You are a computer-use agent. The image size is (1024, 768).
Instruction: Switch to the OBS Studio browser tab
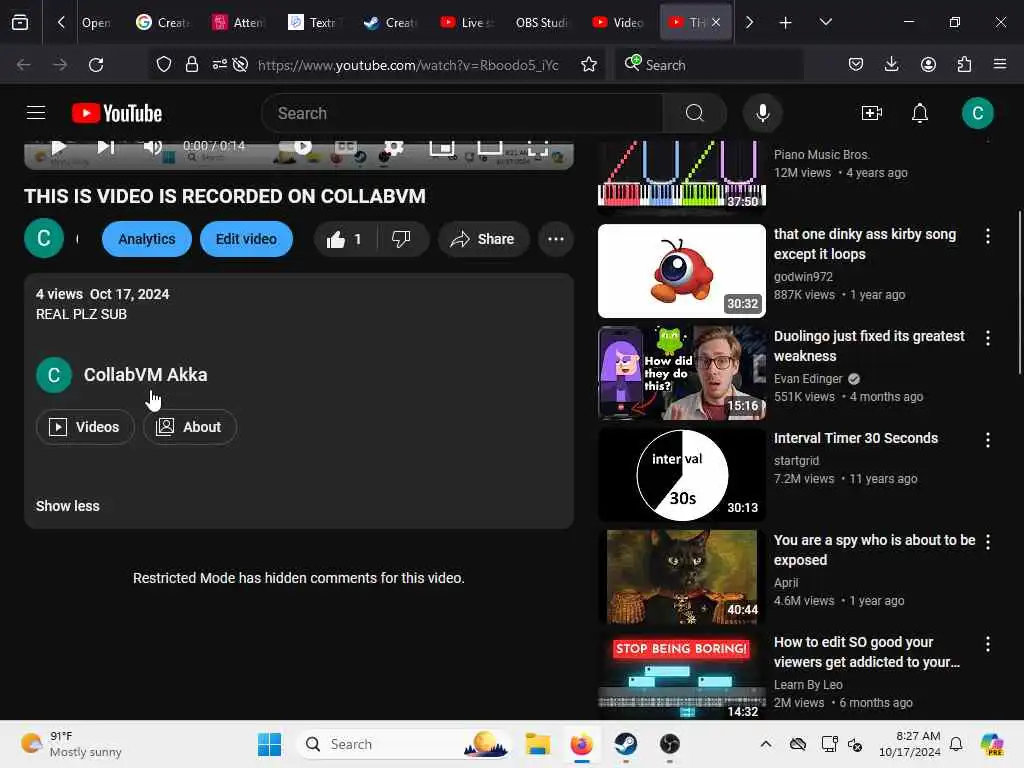coord(541,22)
